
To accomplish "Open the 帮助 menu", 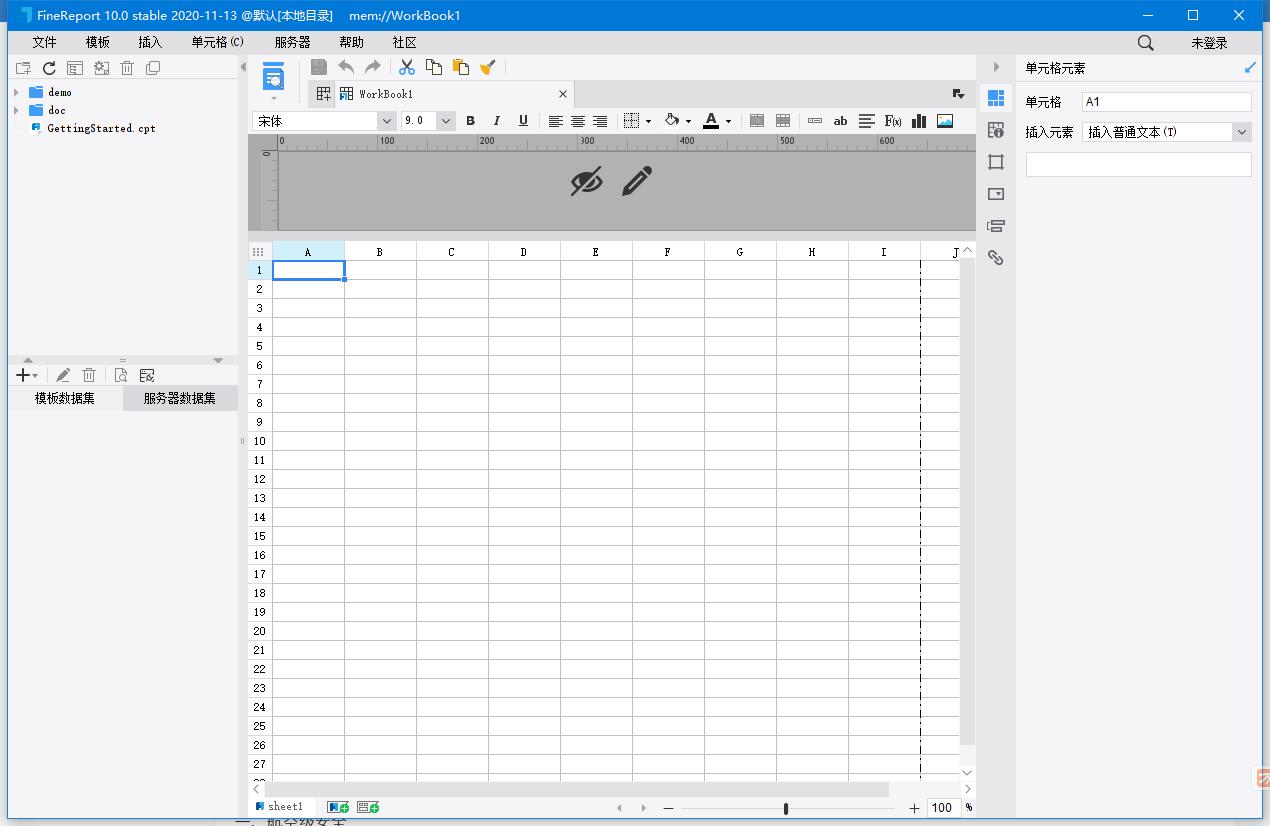I will coord(351,43).
